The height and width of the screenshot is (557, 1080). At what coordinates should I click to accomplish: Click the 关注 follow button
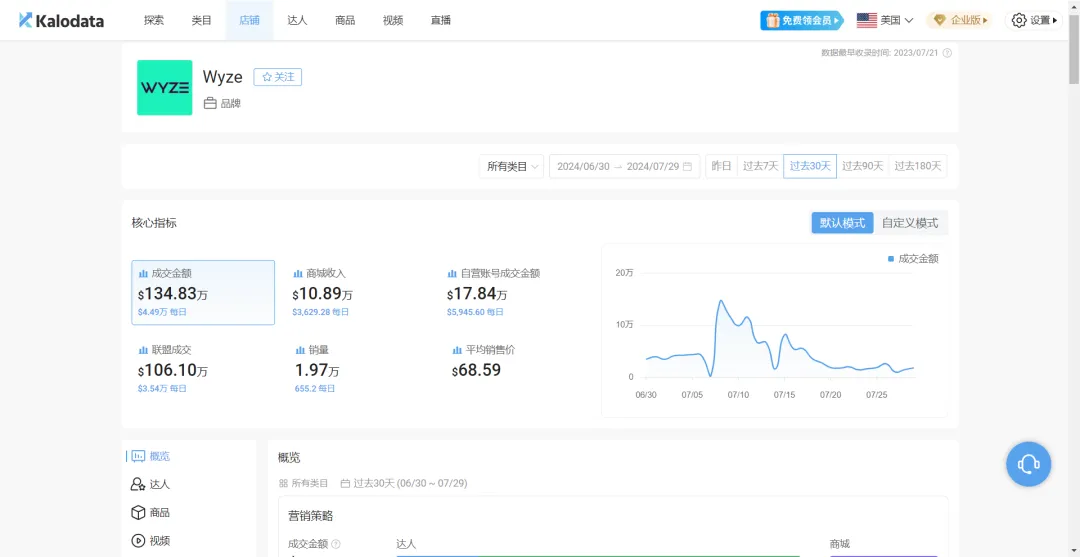(278, 77)
